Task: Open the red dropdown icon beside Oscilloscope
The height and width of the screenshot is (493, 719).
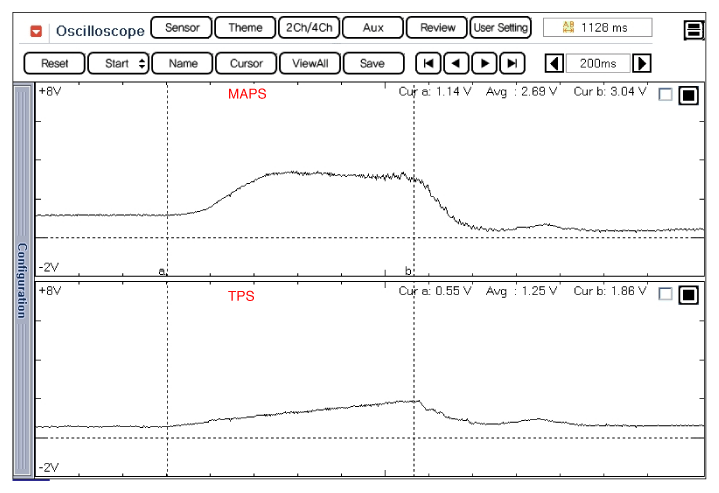Action: (x=36, y=31)
